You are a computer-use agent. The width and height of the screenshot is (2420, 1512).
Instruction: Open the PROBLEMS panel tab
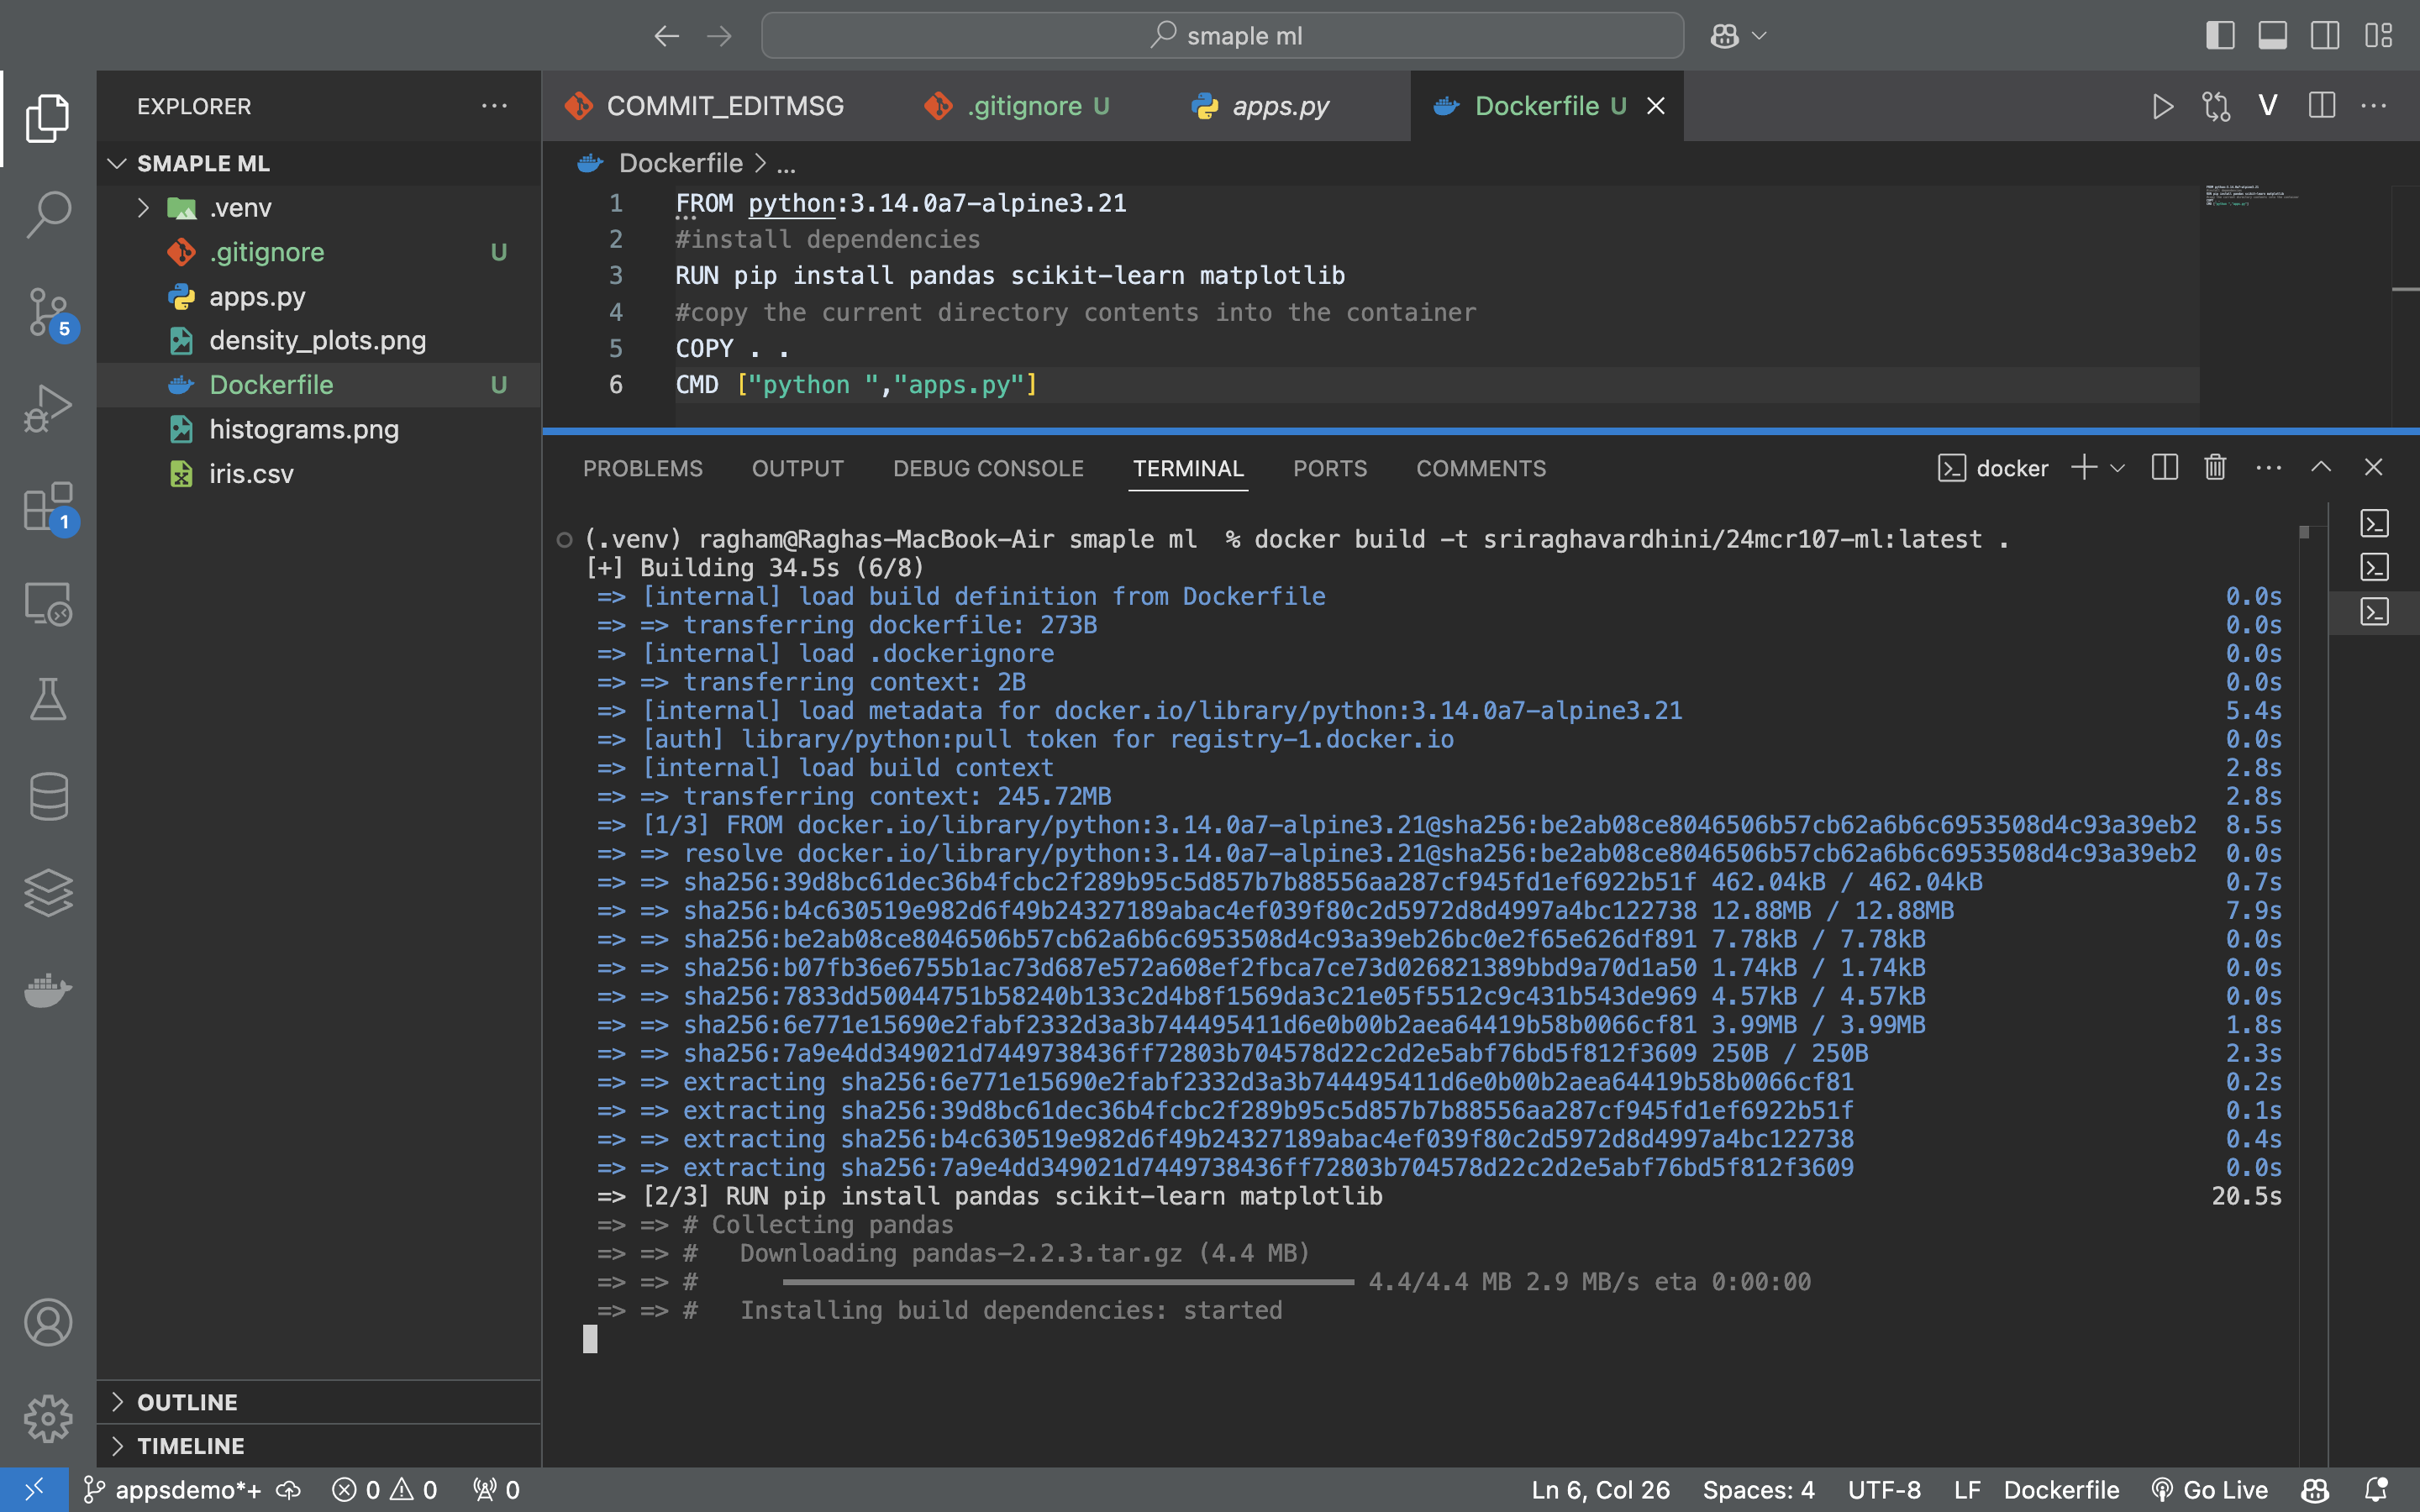(x=643, y=468)
